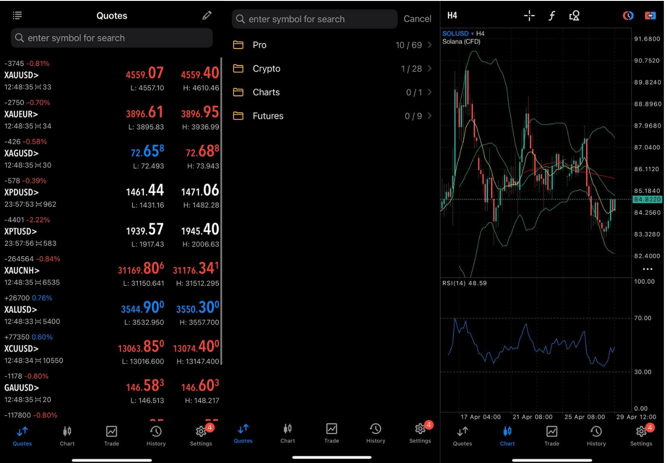Select the XAUEUR quote row
667x463 pixels.
point(111,115)
